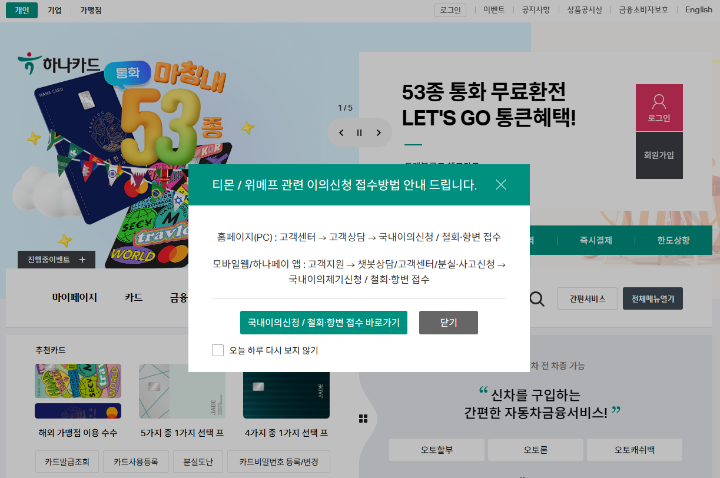Open 즉시결제 quick menu

[596, 240]
